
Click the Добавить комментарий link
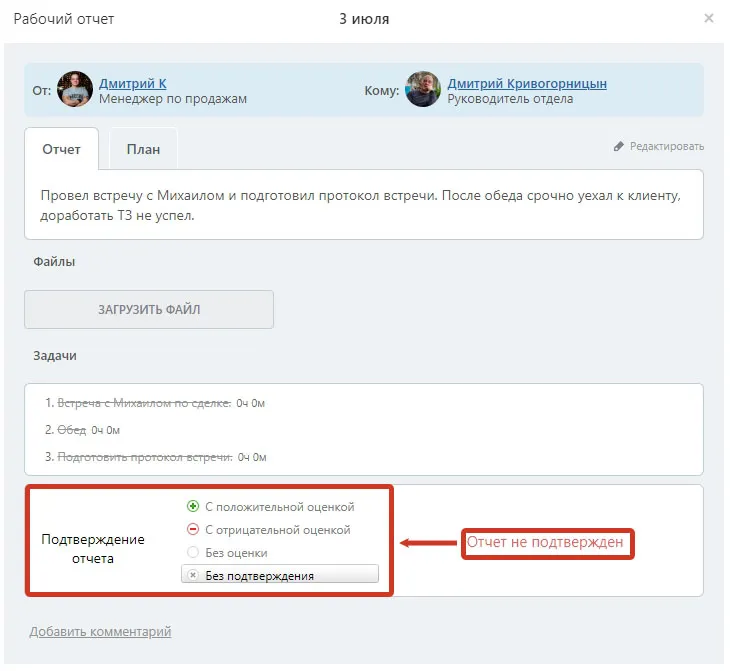tap(101, 631)
